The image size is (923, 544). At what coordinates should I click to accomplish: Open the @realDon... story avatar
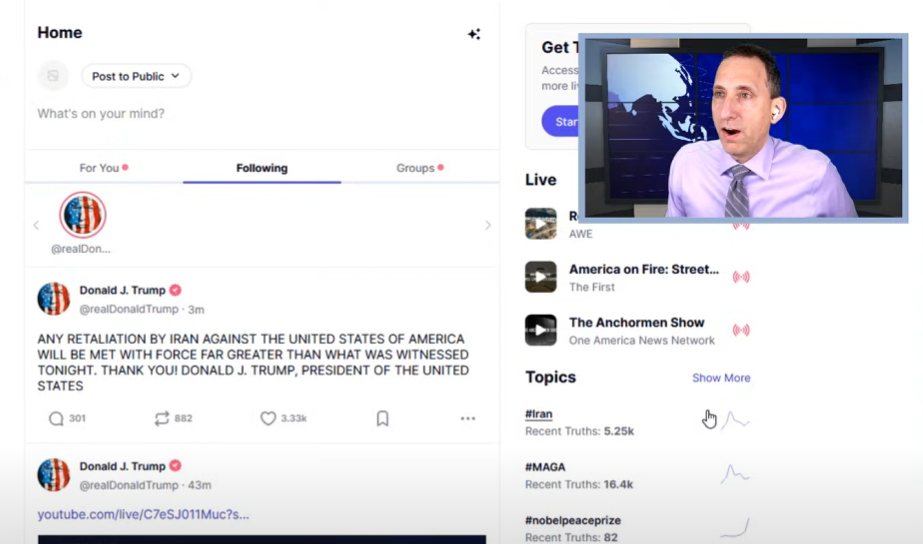[x=82, y=215]
